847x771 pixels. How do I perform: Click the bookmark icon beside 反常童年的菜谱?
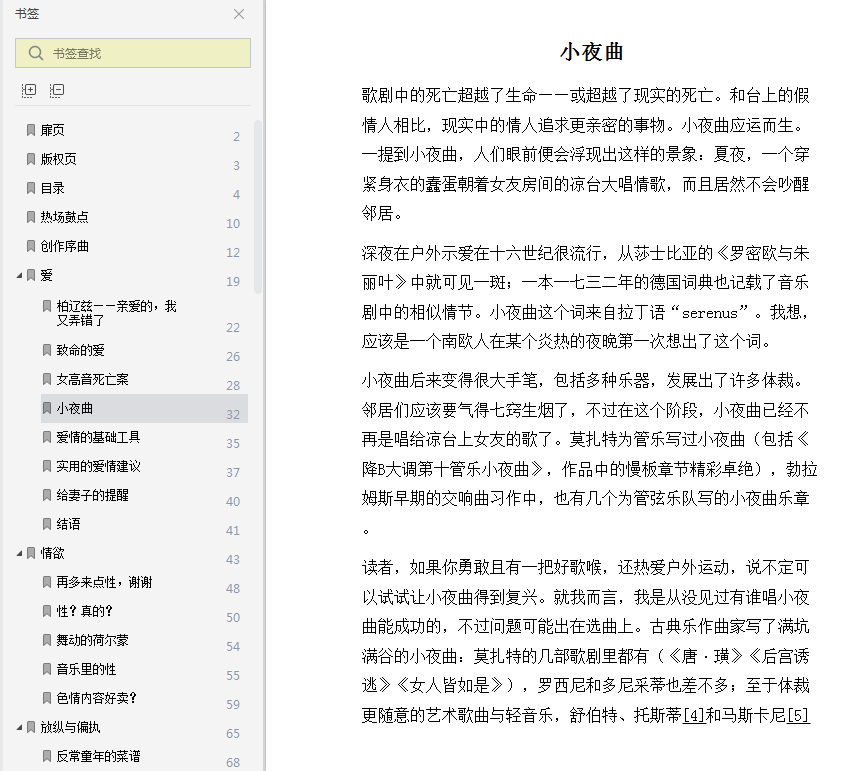[47, 756]
